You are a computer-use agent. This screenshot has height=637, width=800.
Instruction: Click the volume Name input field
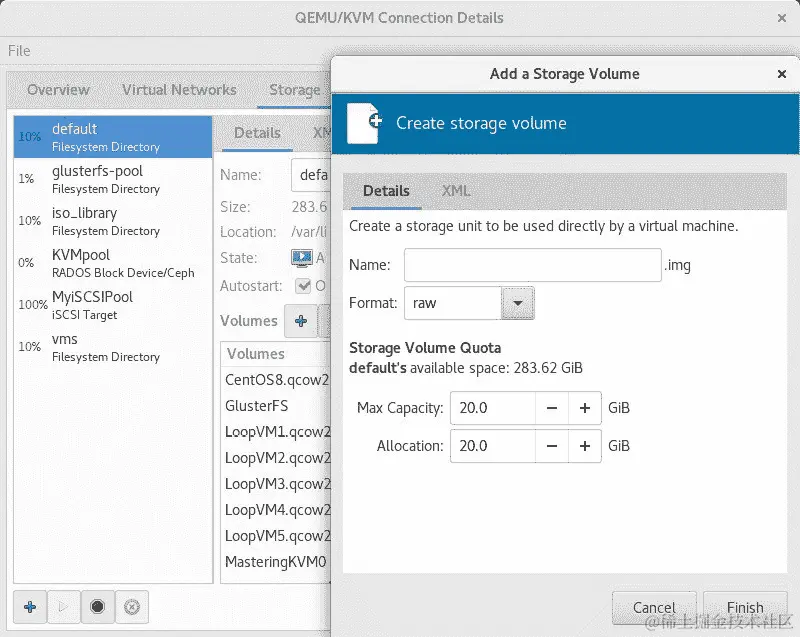tap(533, 265)
